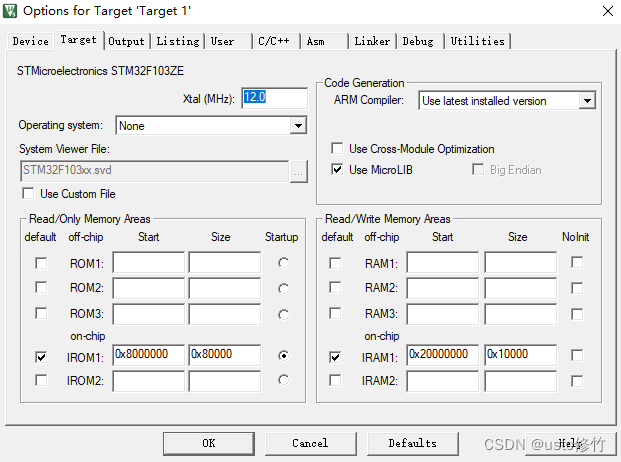Click the Cancel button
This screenshot has width=621, height=462.
(x=310, y=443)
